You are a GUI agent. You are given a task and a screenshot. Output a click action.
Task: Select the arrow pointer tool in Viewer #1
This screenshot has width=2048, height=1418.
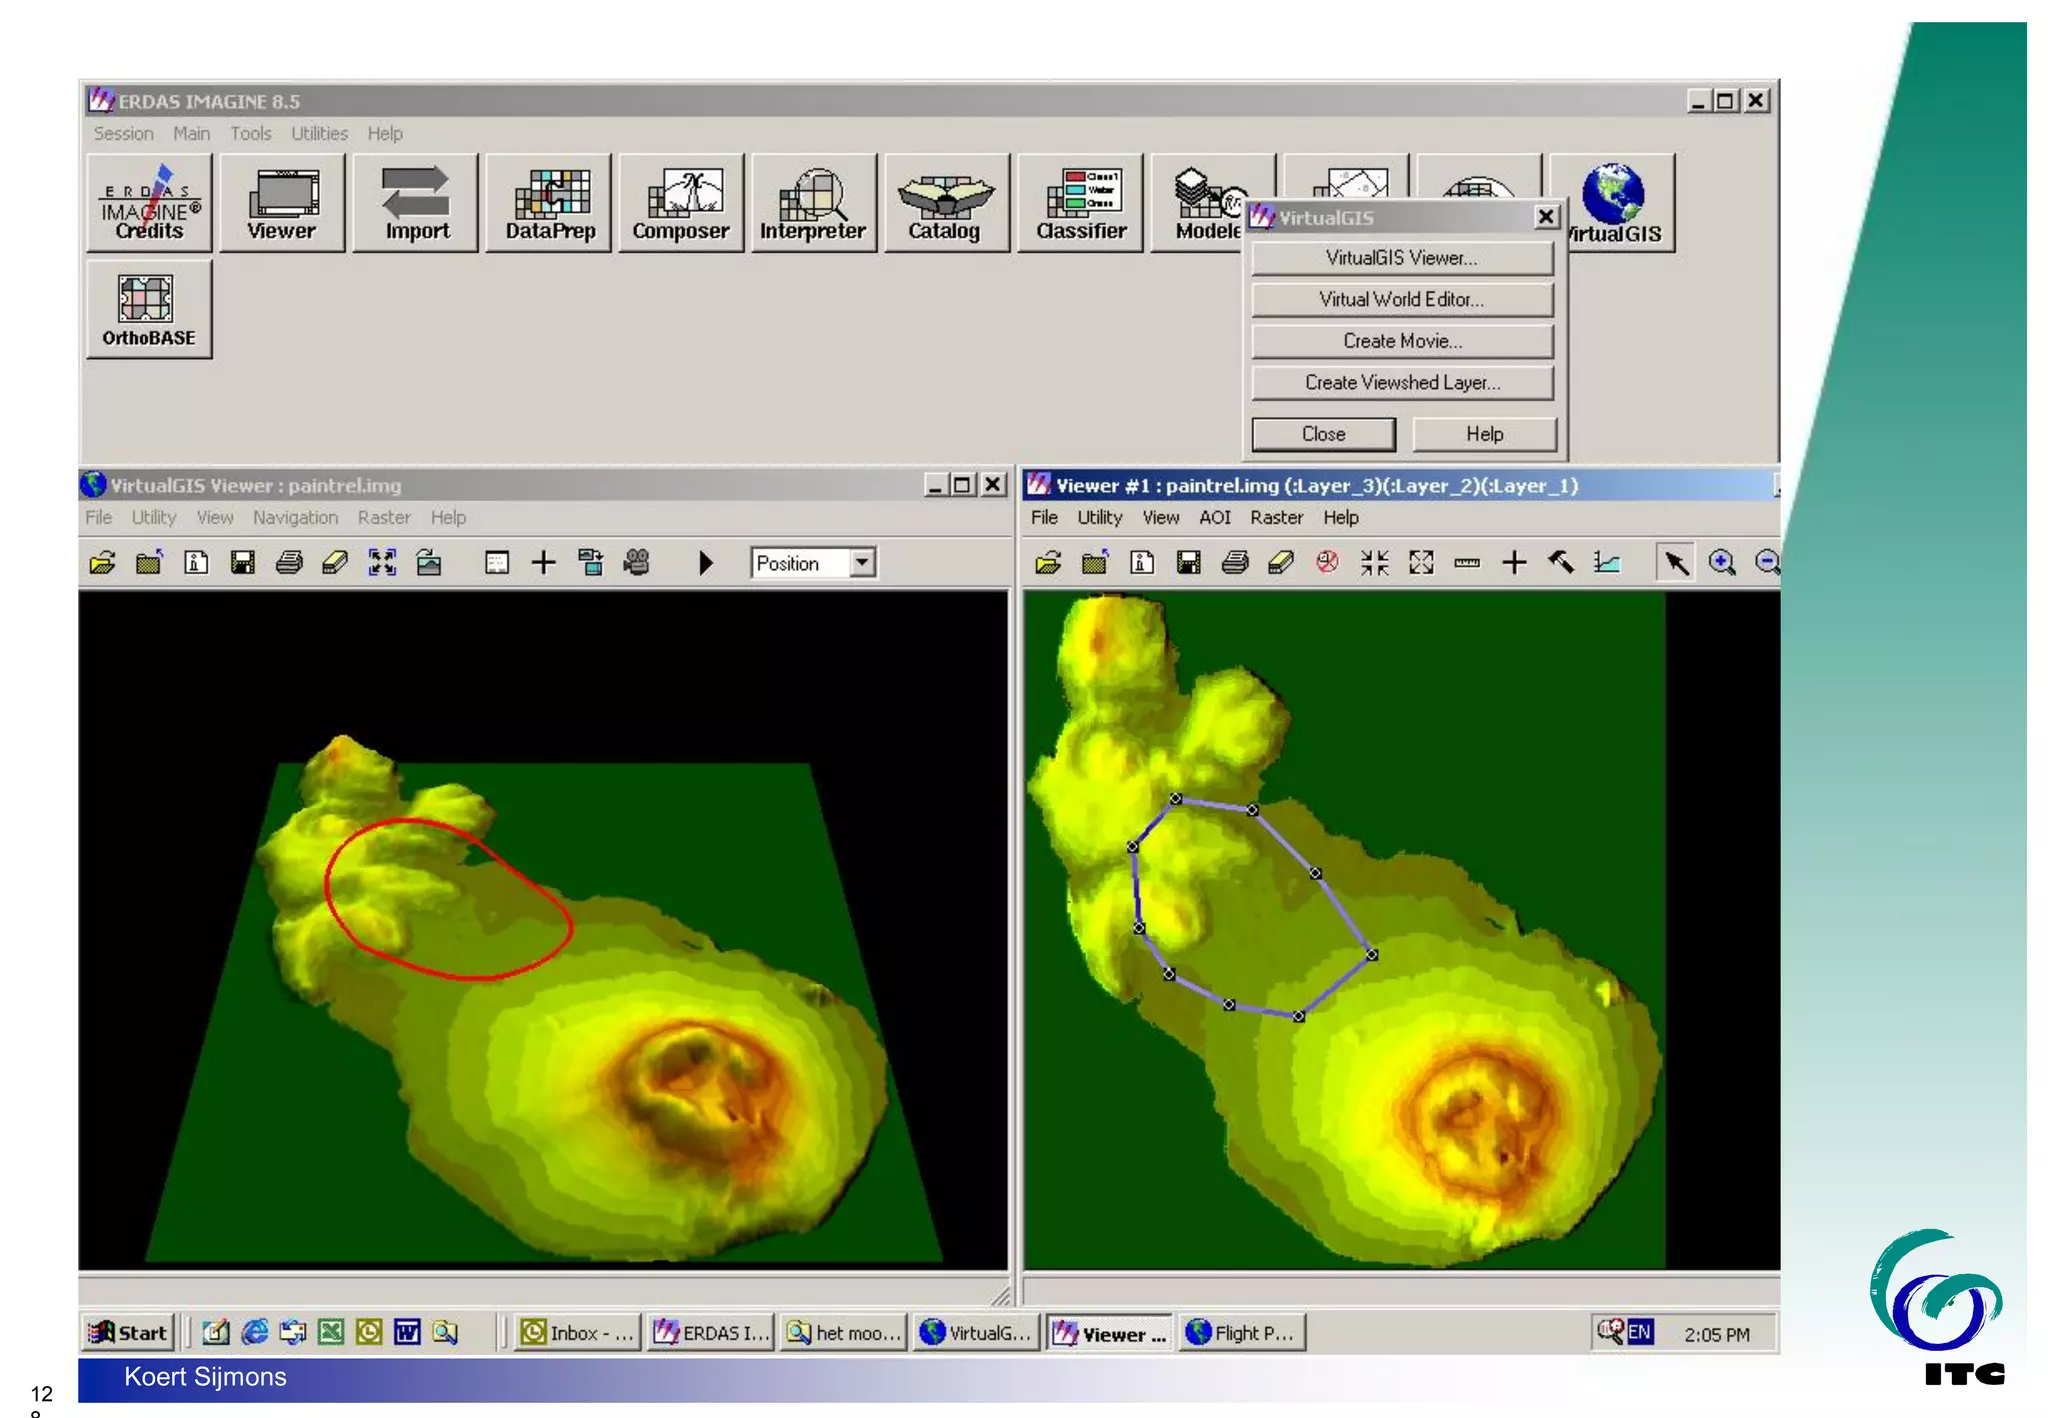(1675, 562)
